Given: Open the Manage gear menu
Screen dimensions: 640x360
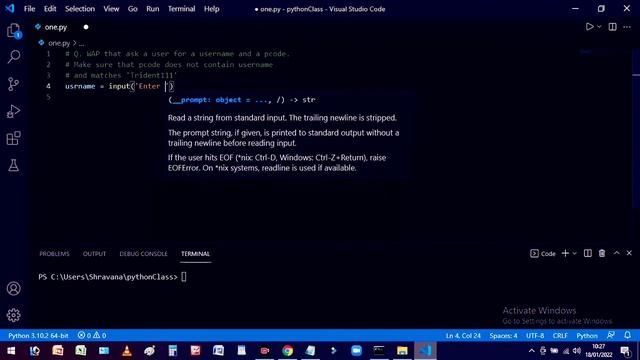Looking at the screenshot, I should [13, 315].
